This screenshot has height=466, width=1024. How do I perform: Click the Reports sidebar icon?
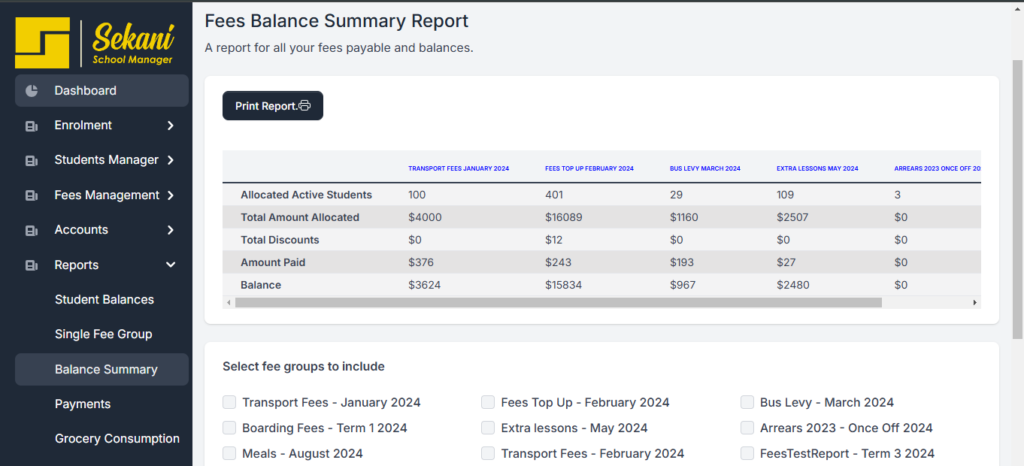32,266
